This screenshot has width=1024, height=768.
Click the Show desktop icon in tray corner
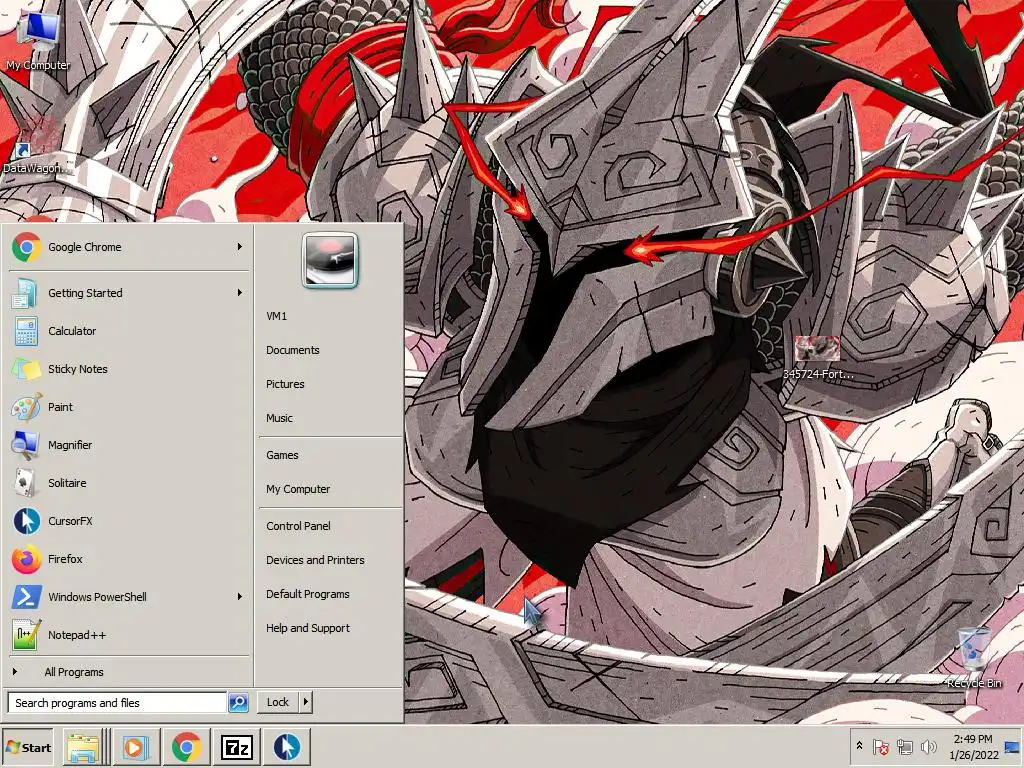tap(1014, 747)
